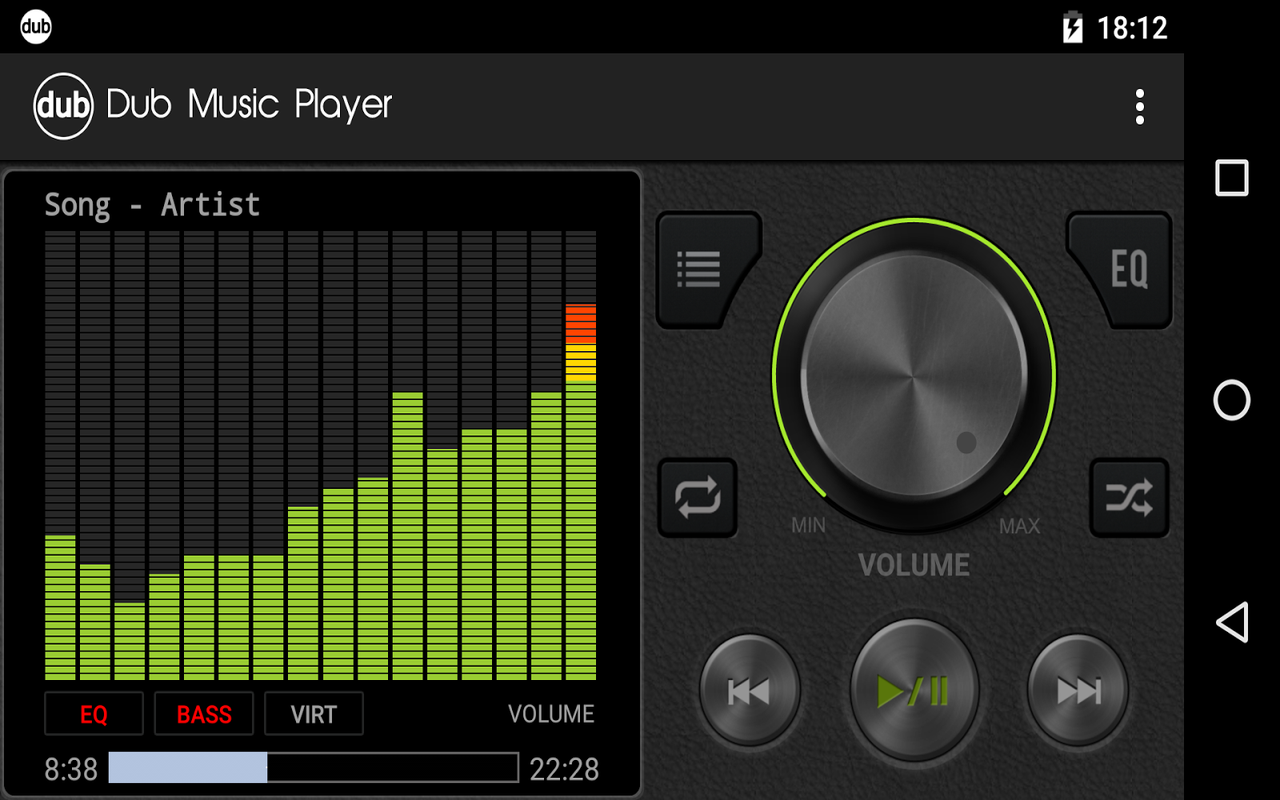Click the round volume knob
The image size is (1280, 800).
[914, 375]
